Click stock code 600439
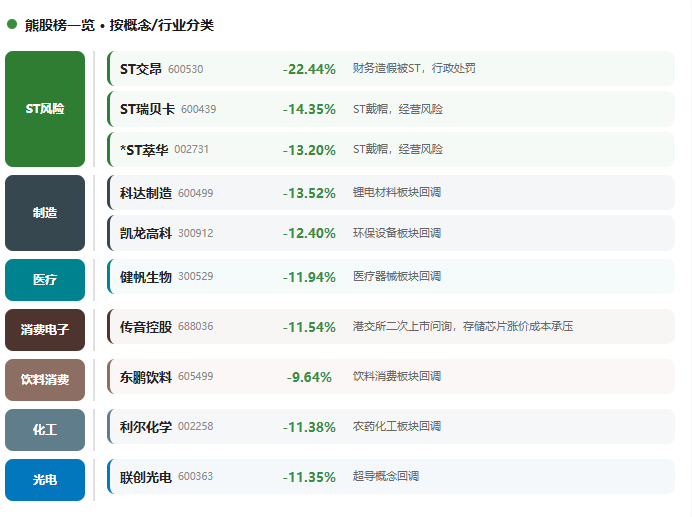This screenshot has width=692, height=517. (x=199, y=109)
